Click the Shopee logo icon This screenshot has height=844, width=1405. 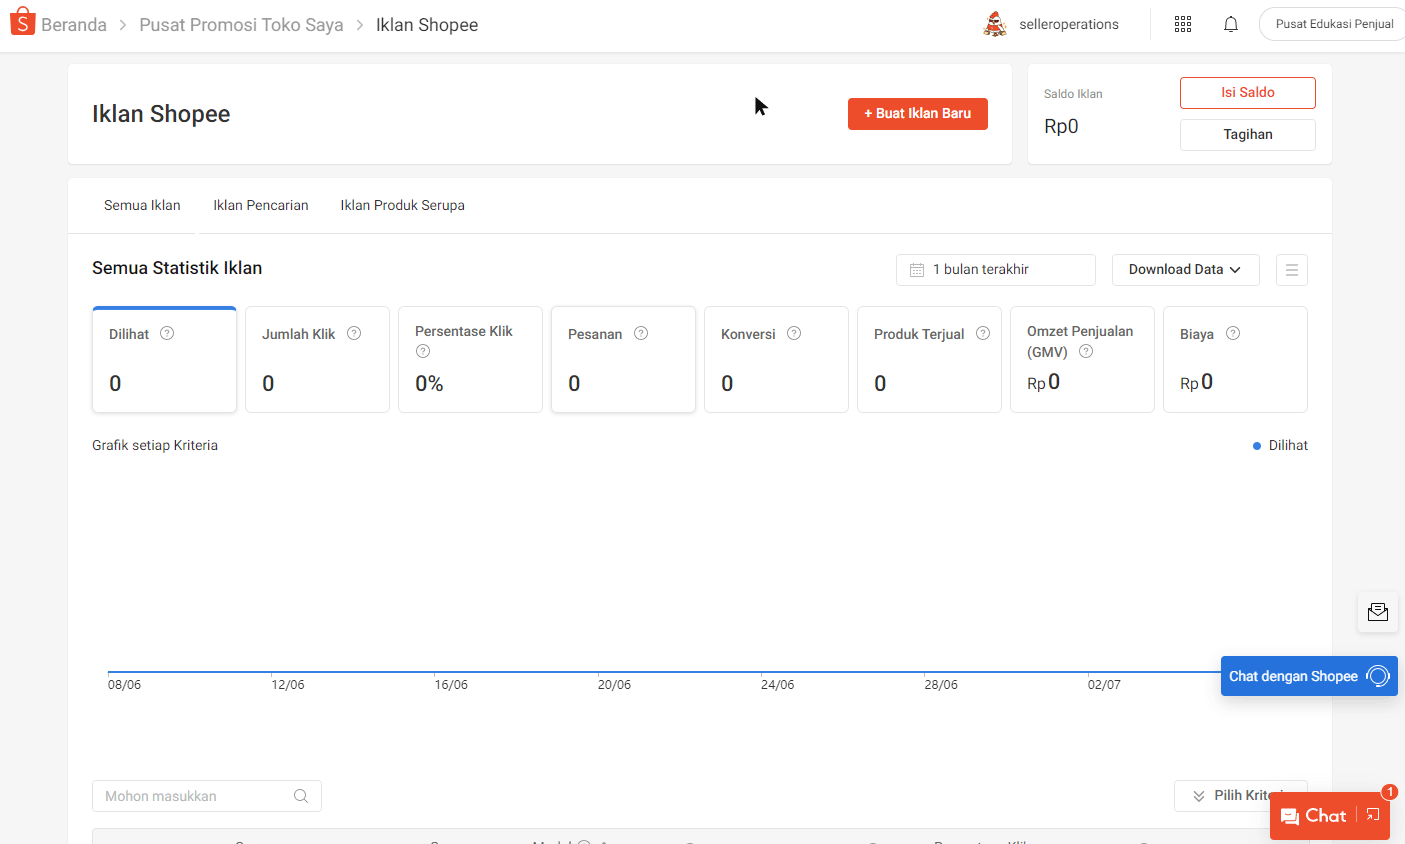coord(22,22)
